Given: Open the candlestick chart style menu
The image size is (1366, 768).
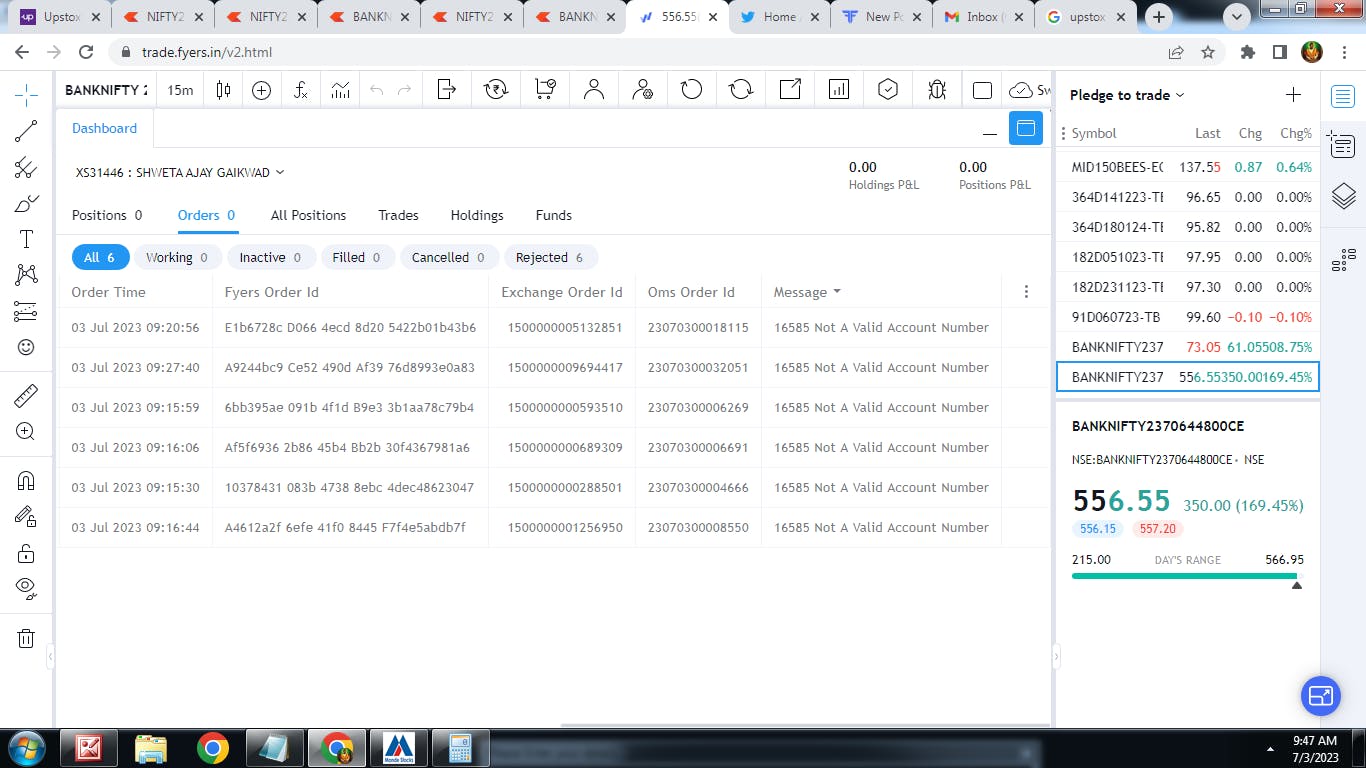Looking at the screenshot, I should click(x=223, y=90).
